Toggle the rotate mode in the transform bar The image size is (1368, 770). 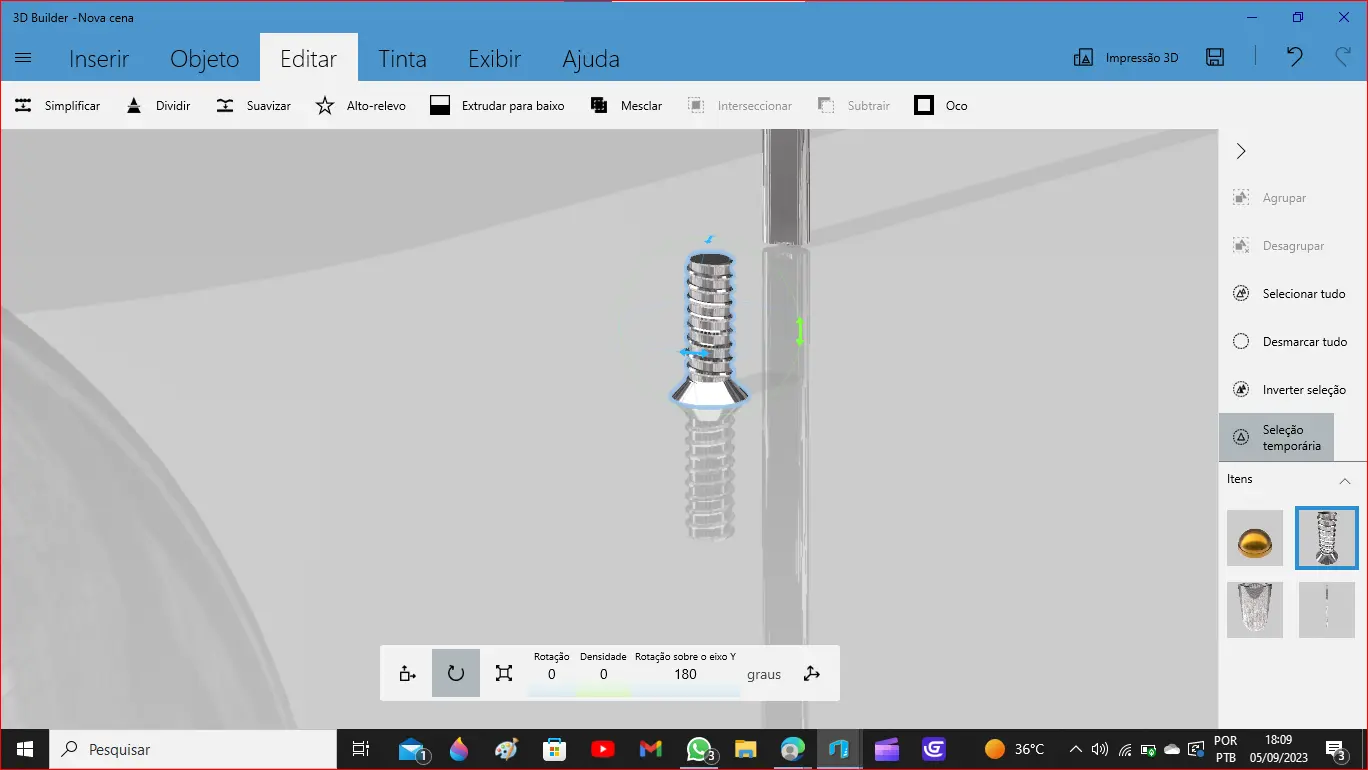coord(455,672)
